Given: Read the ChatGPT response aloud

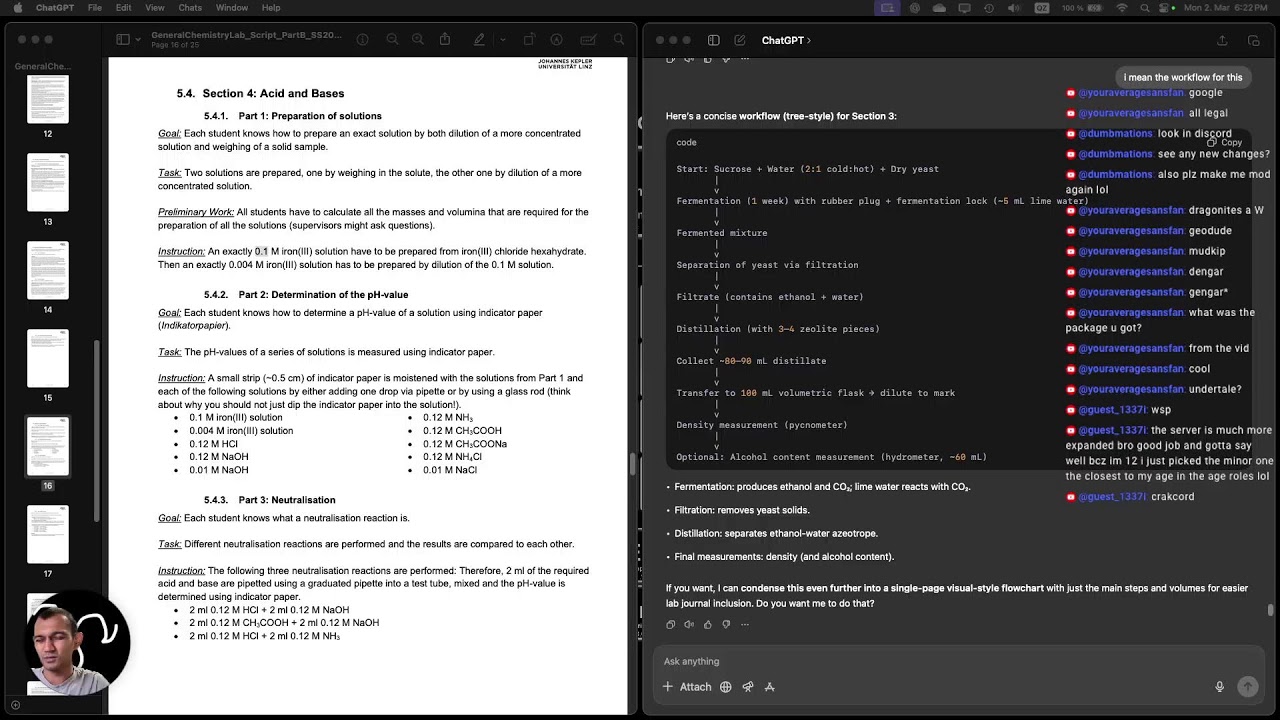Looking at the screenshot, I should click(689, 624).
